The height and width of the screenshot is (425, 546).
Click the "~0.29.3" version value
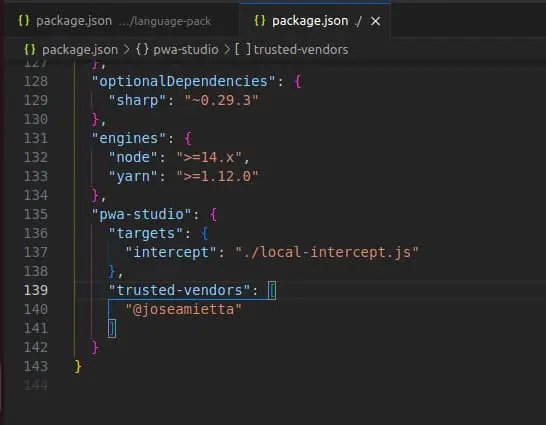click(x=221, y=101)
